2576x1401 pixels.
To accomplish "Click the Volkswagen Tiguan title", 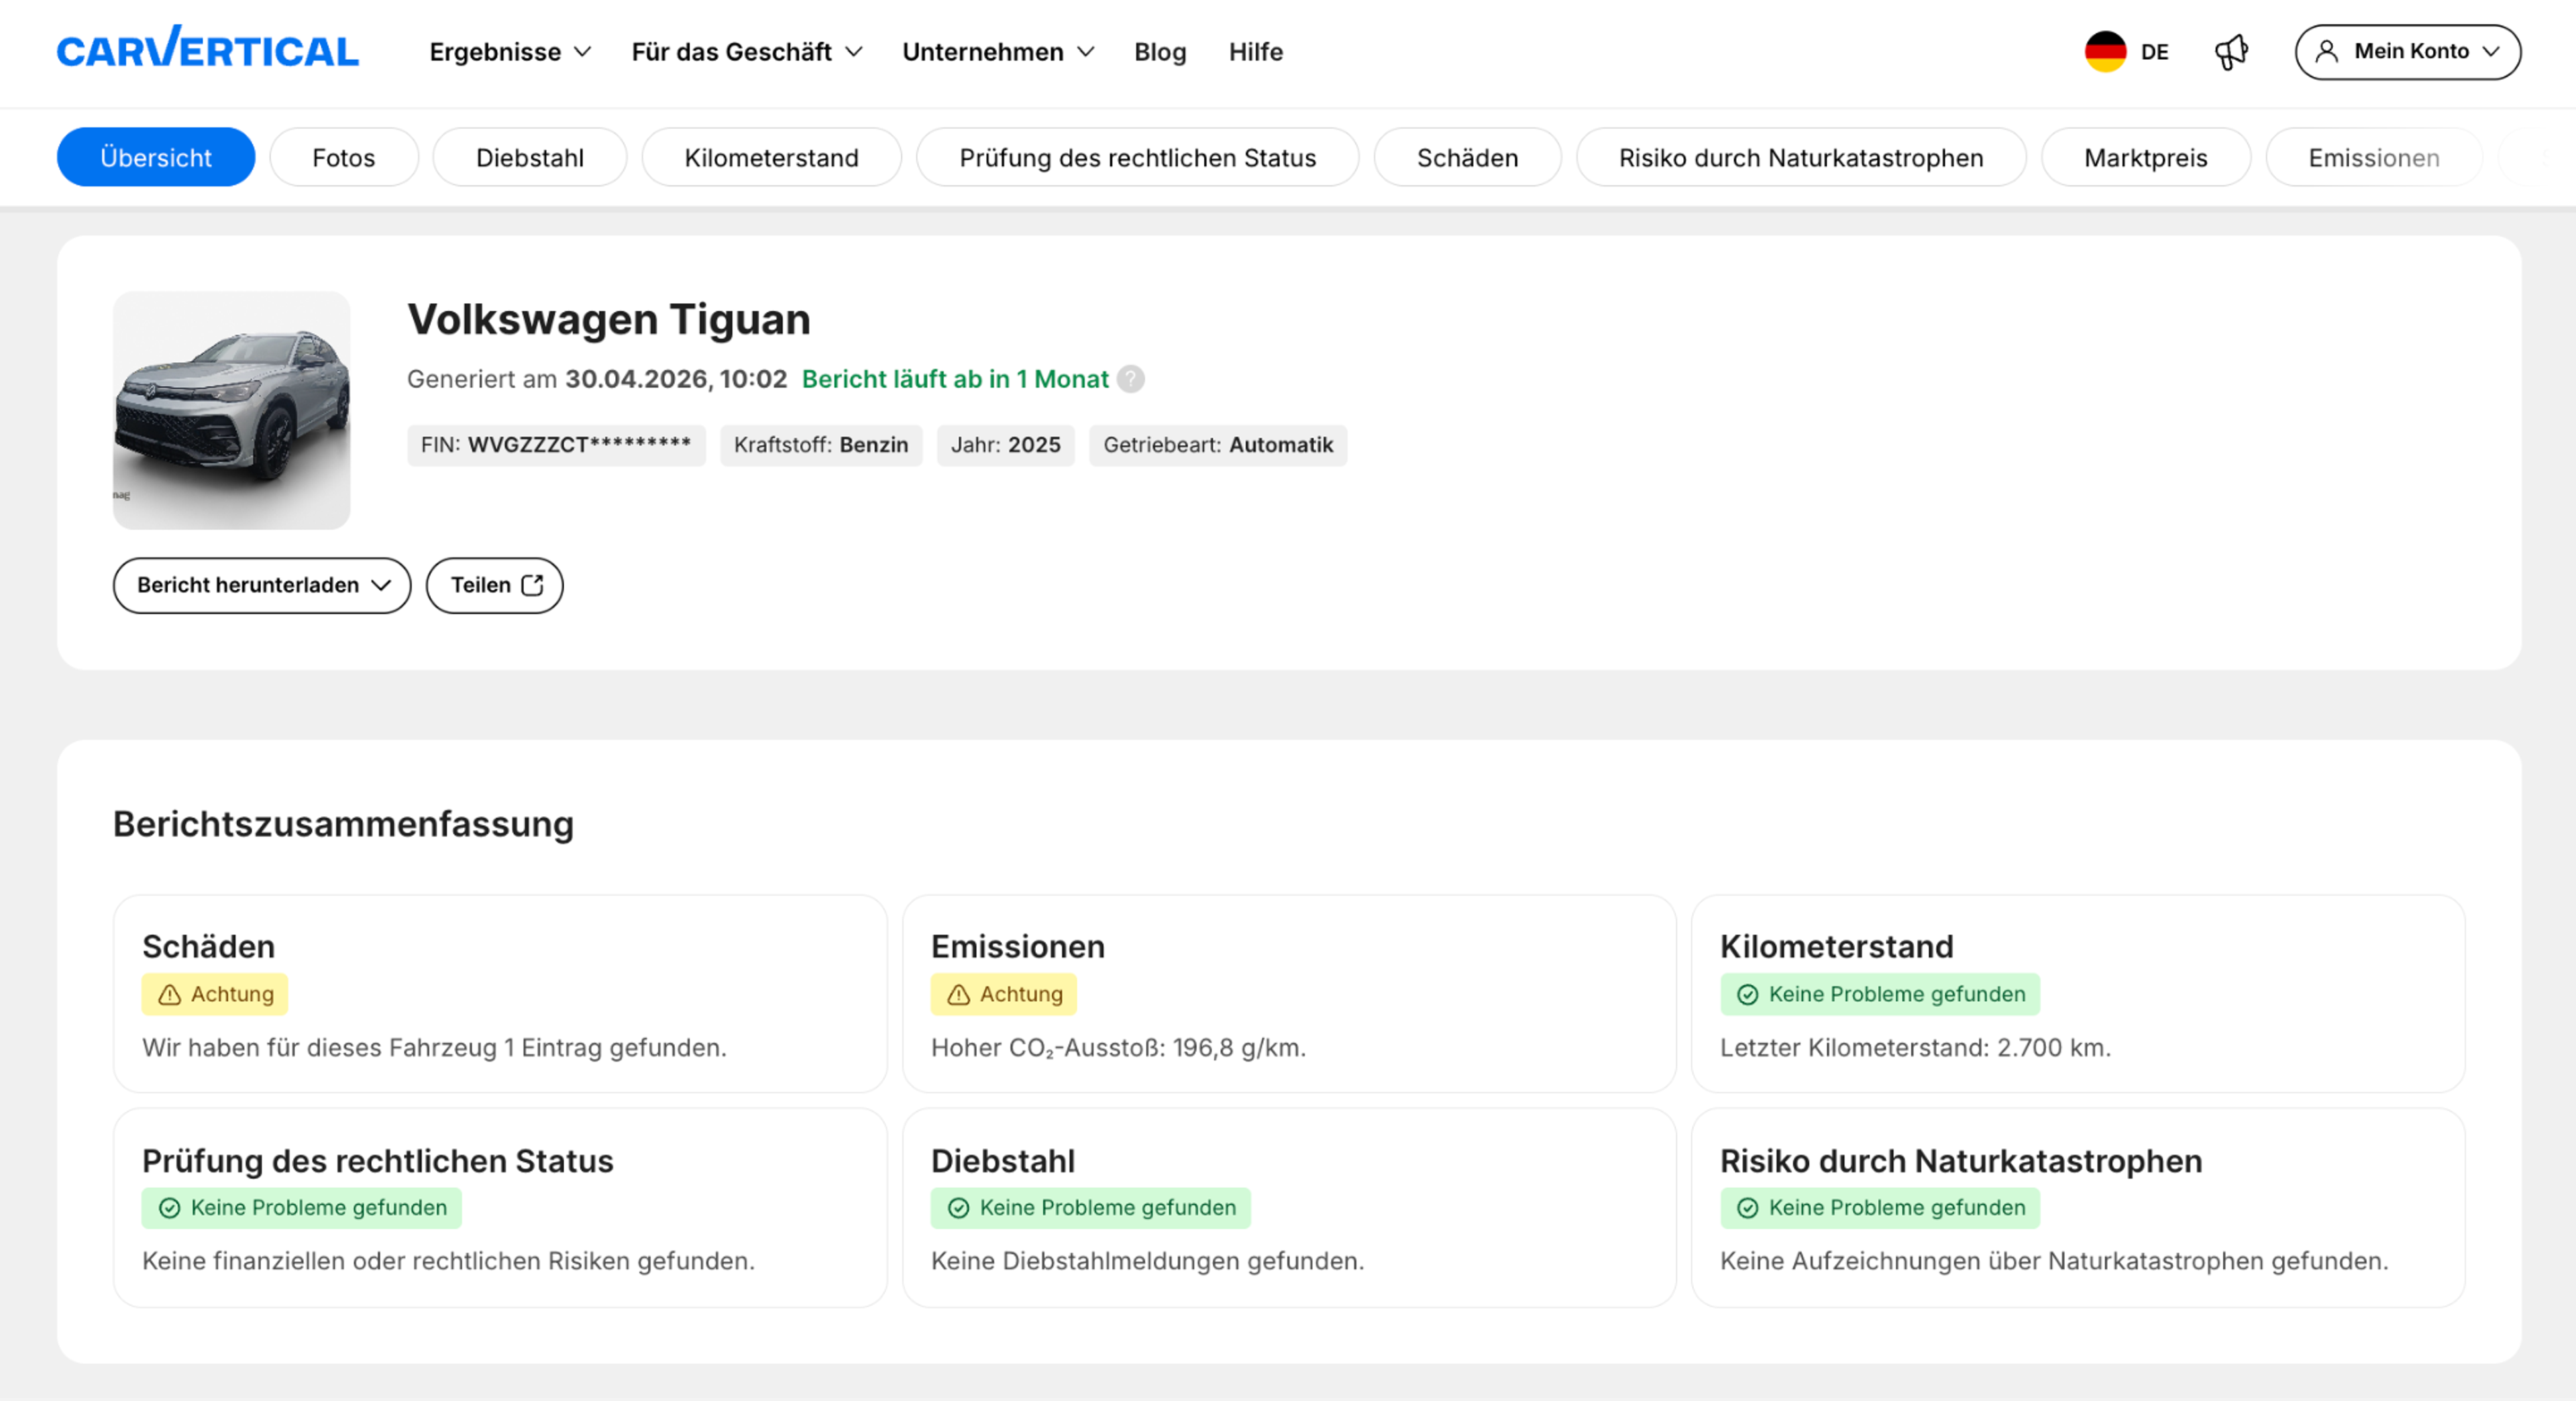I will [608, 320].
